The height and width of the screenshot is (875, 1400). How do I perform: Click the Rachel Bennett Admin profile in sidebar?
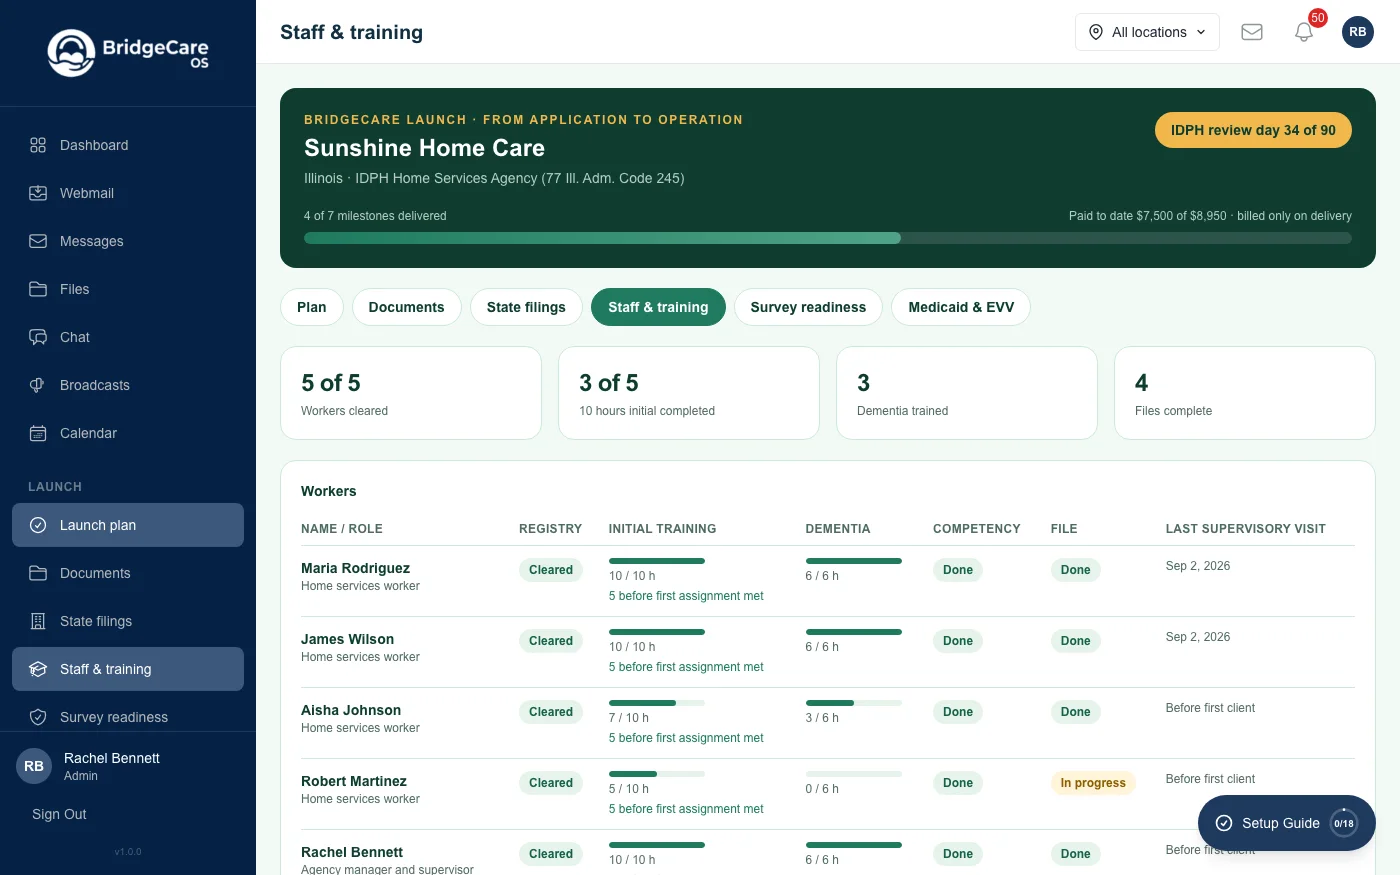coord(128,766)
